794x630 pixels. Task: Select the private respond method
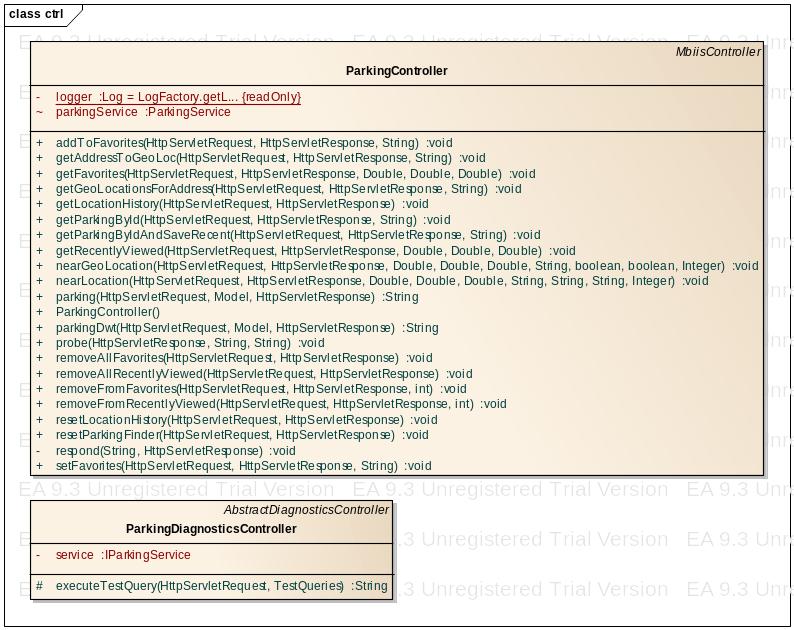tap(176, 451)
